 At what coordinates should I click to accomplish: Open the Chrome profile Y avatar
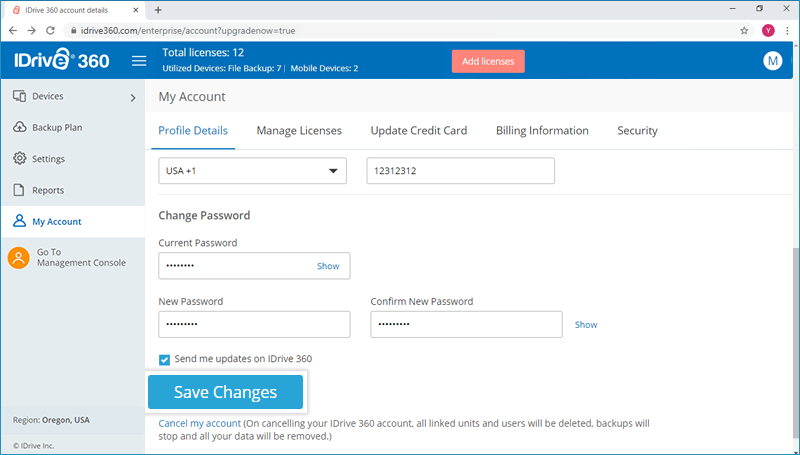(768, 31)
